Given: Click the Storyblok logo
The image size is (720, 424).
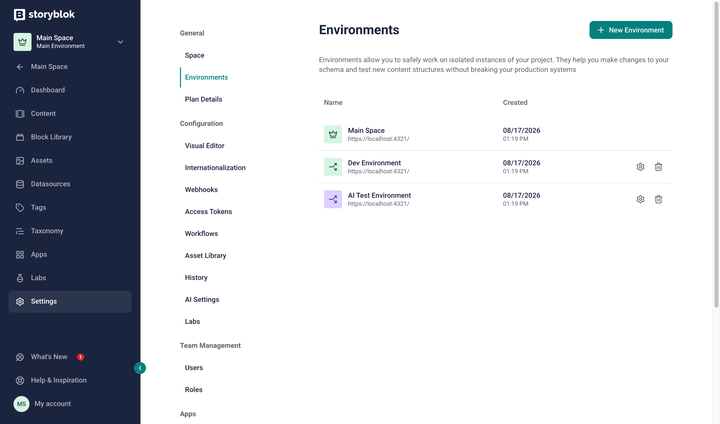Looking at the screenshot, I should pos(44,15).
